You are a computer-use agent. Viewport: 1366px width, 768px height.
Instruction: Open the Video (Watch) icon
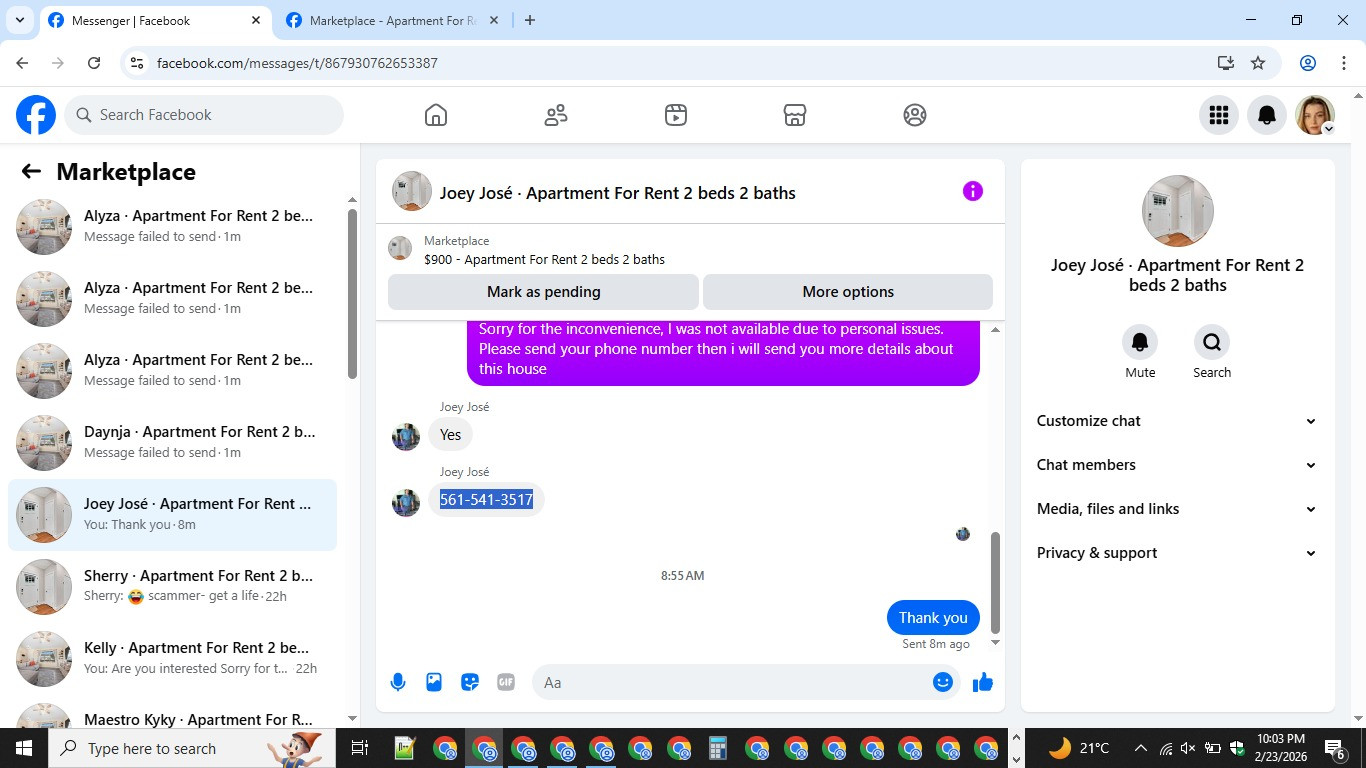tap(676, 115)
